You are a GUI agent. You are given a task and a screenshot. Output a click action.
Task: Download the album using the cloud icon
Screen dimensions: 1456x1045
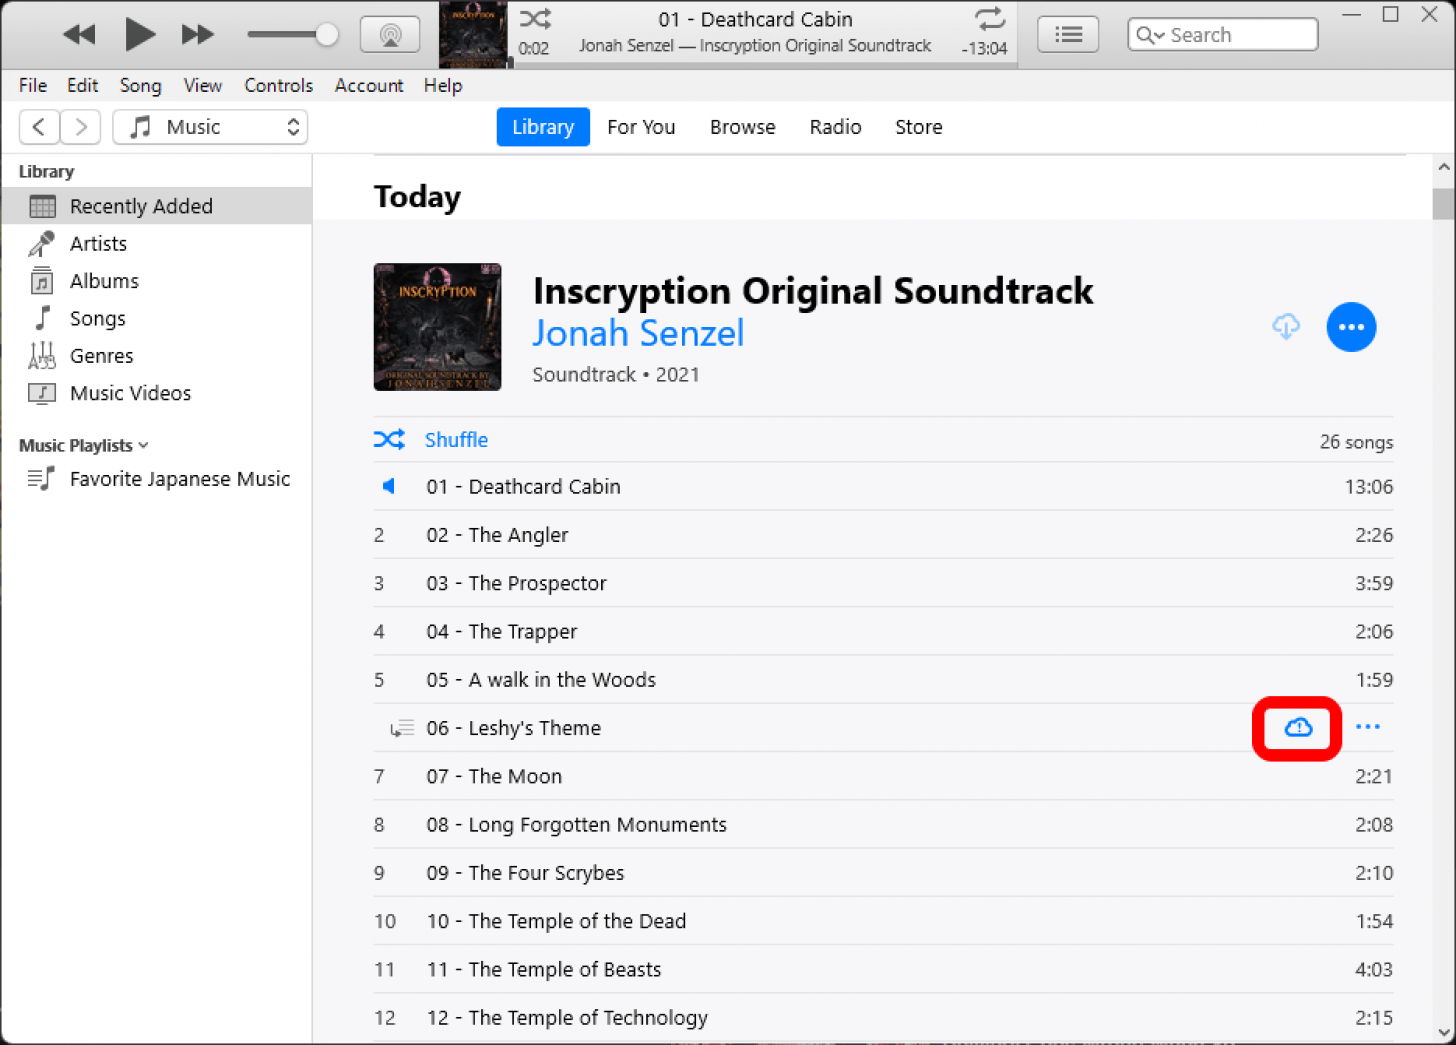1286,327
